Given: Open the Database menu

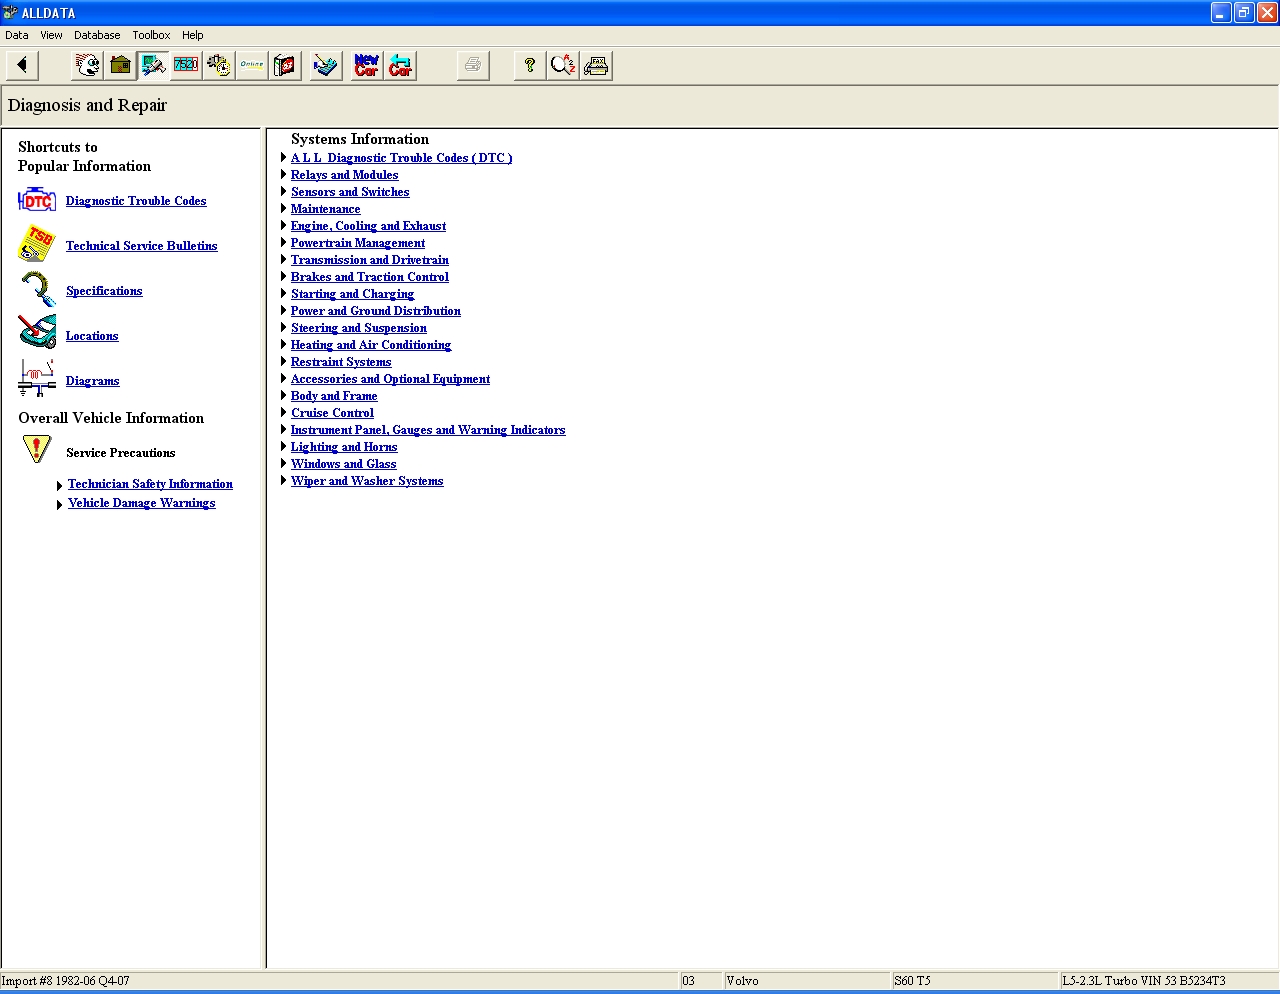Looking at the screenshot, I should click(x=97, y=35).
